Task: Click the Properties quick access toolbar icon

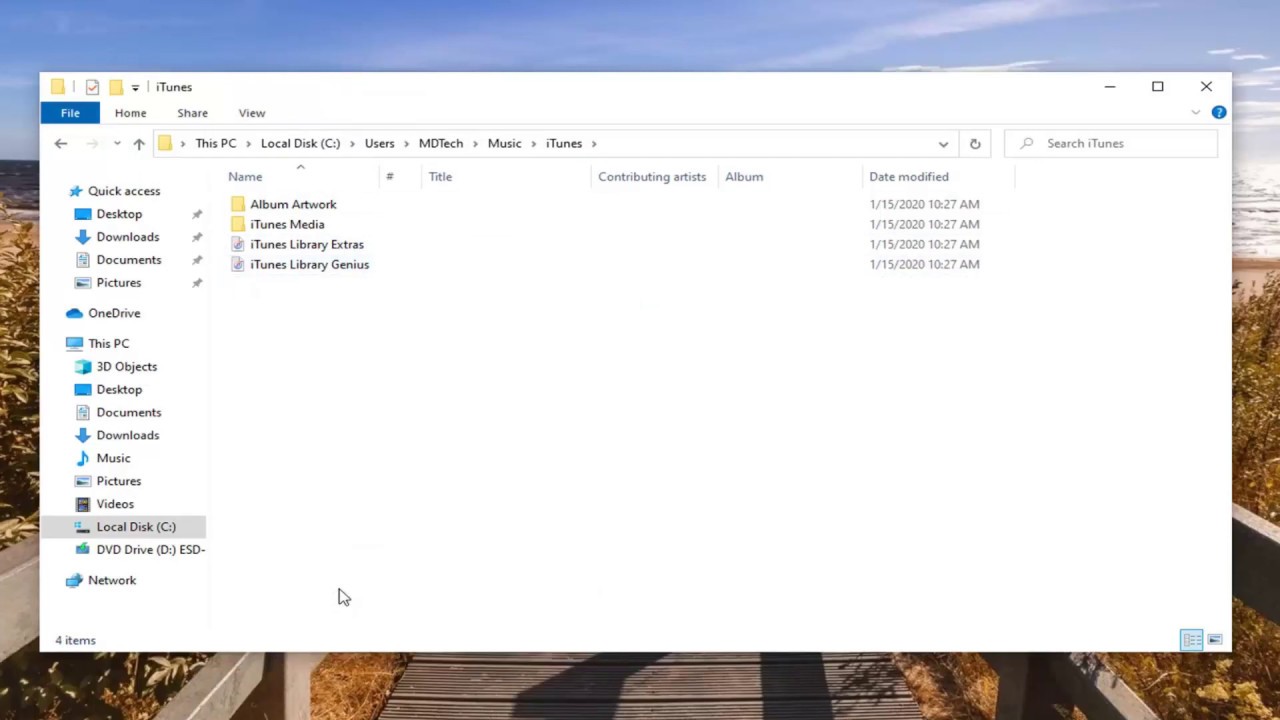Action: pos(92,87)
